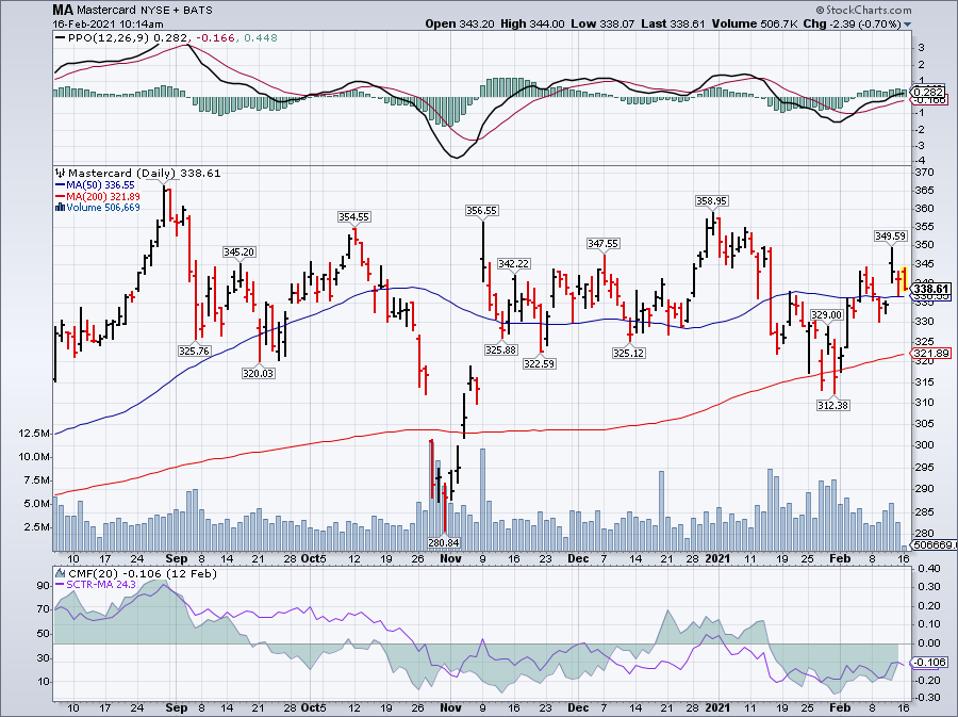Screen dimensions: 958x717
Task: Click the Chg -2.39 (-0.70%) value
Action: click(852, 24)
